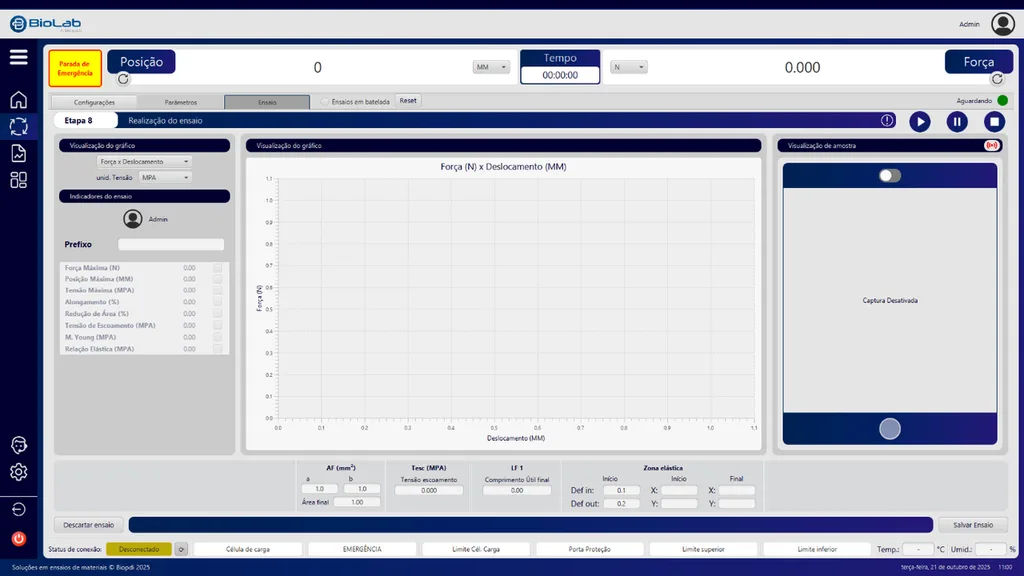Click the Def in field
The image size is (1024, 576).
click(x=621, y=490)
